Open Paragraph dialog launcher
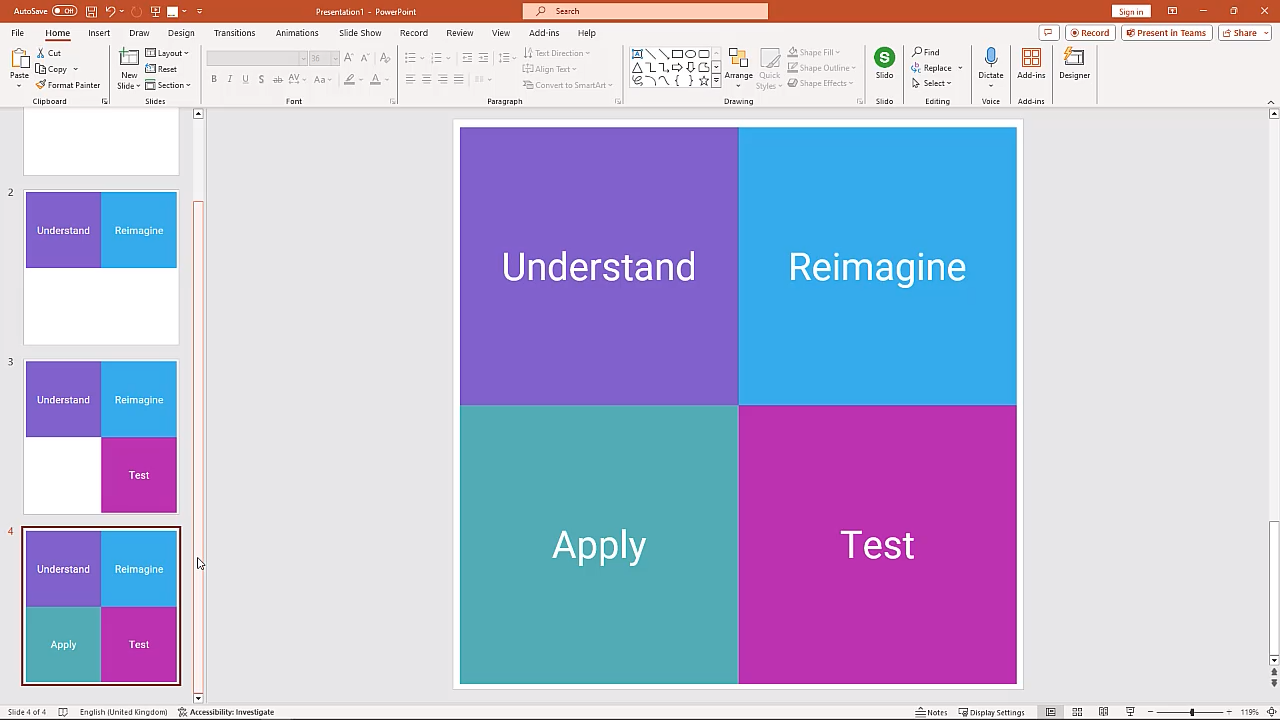The image size is (1280, 720). [x=618, y=101]
